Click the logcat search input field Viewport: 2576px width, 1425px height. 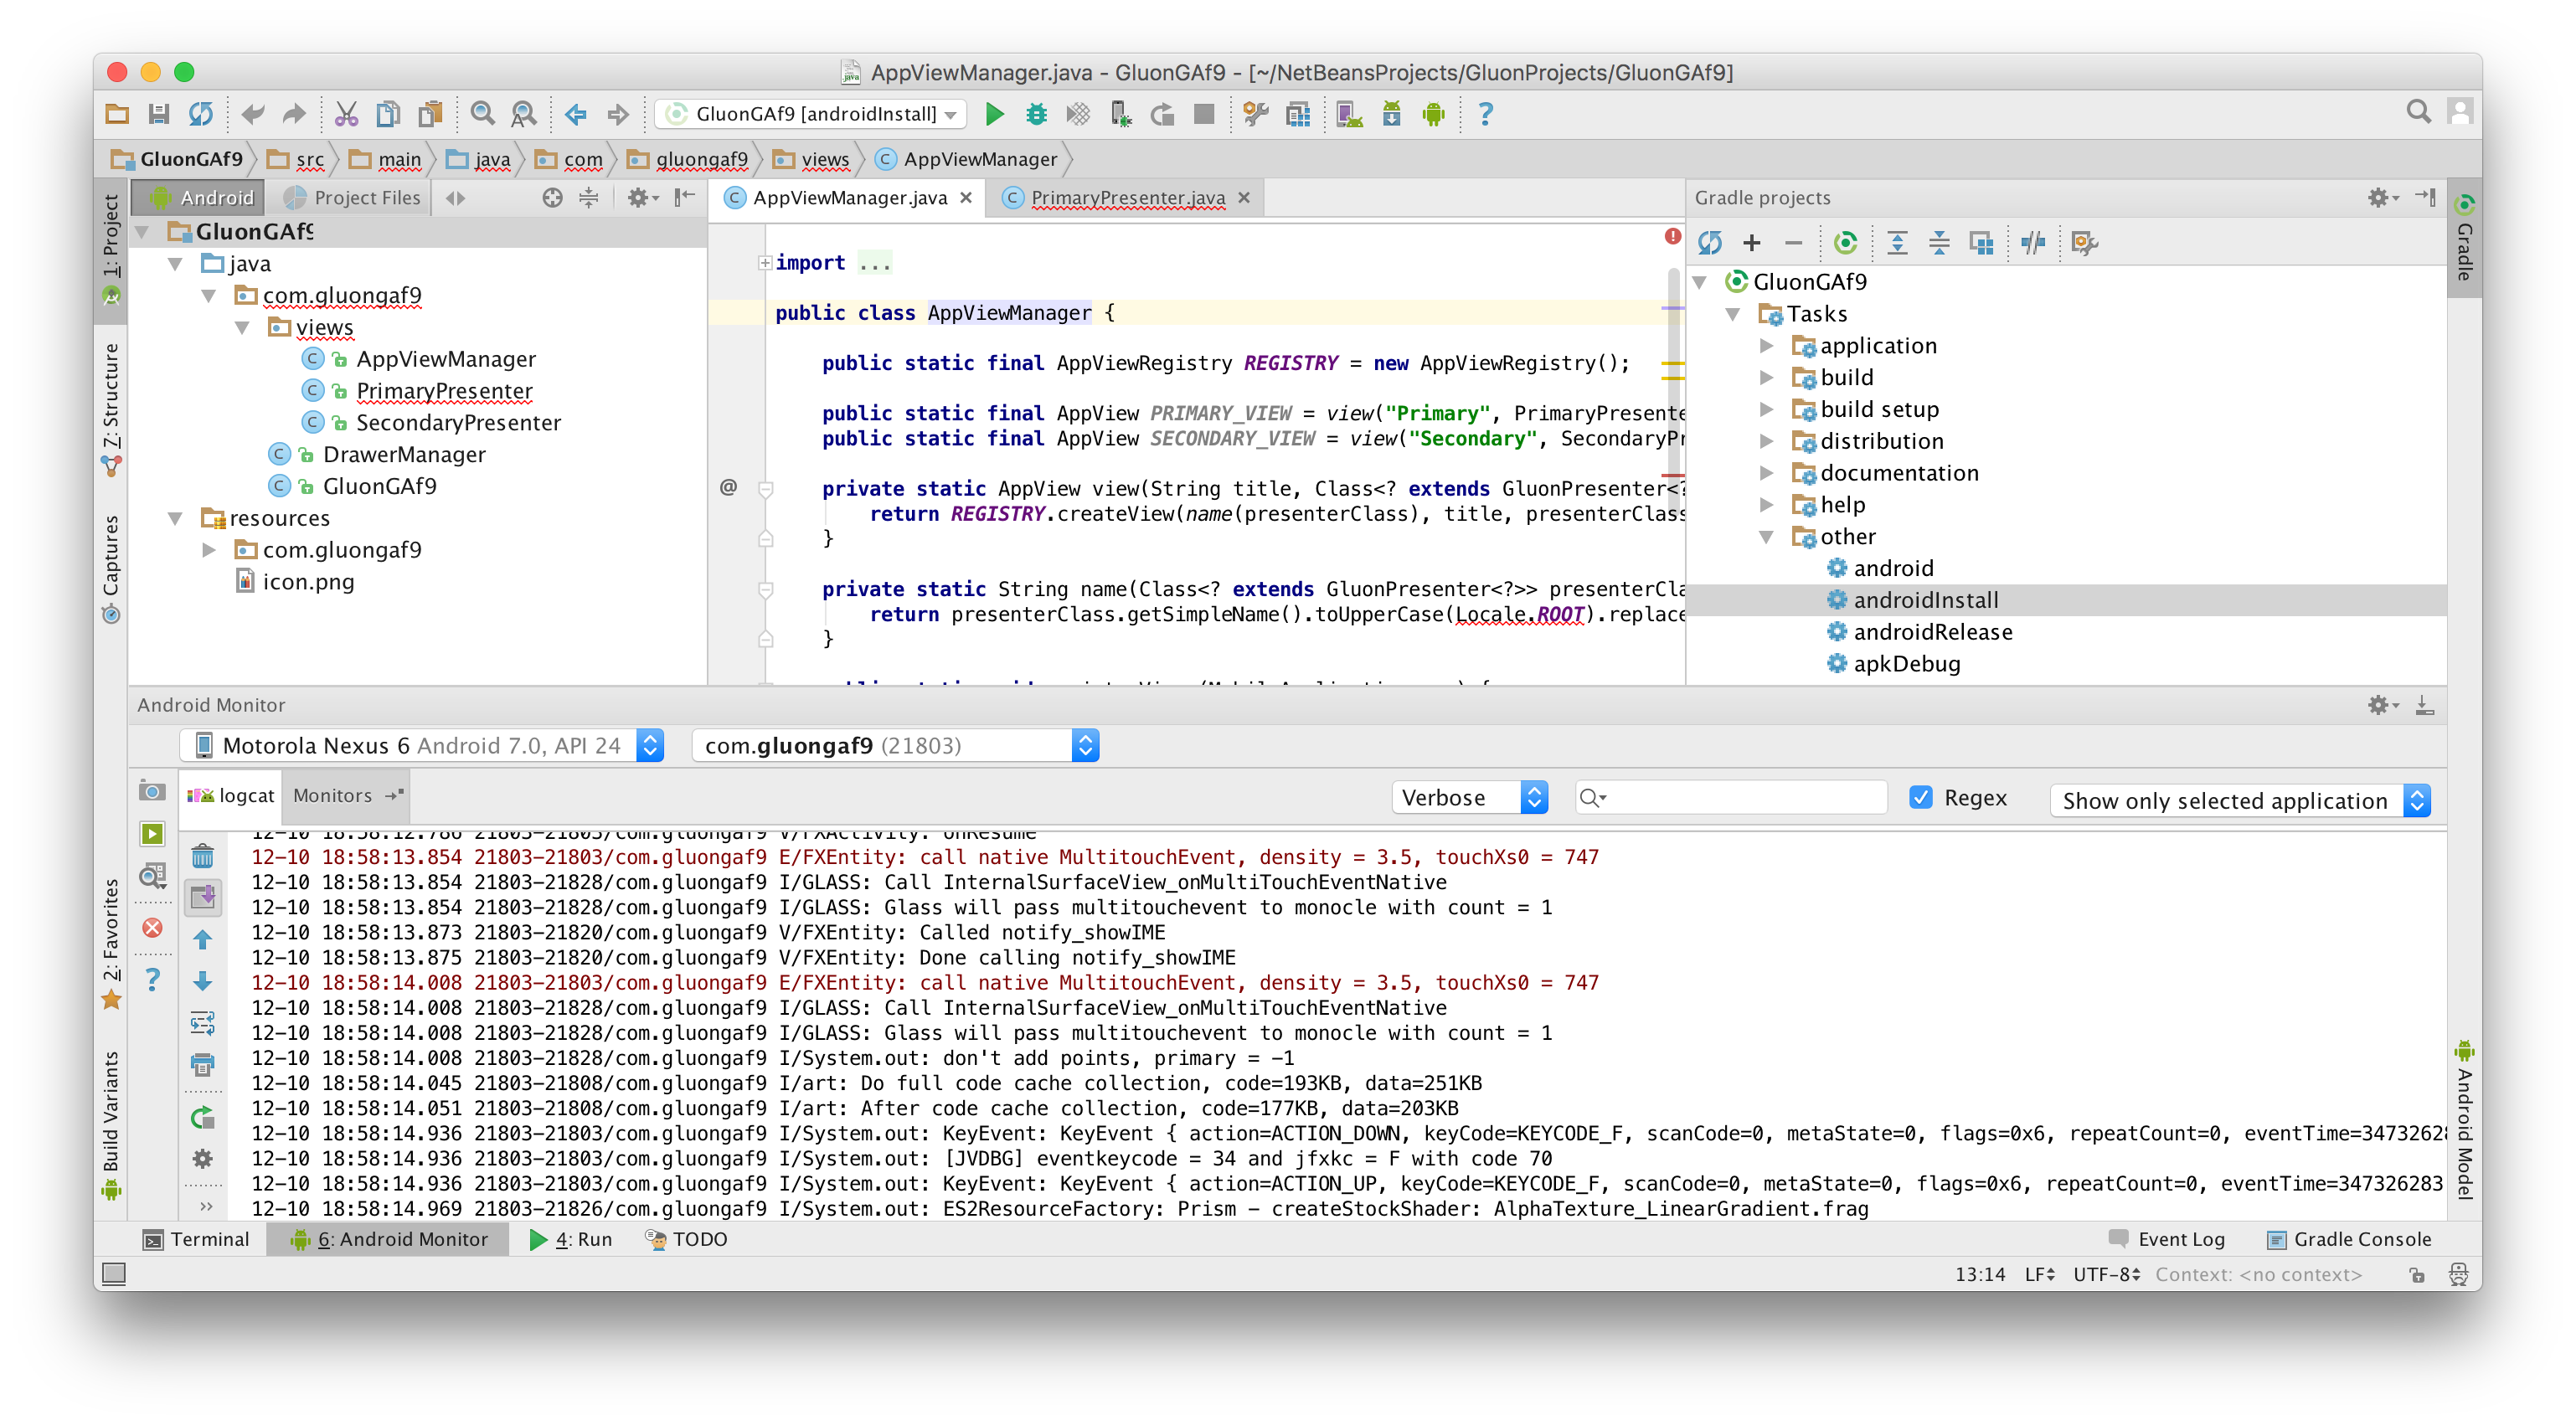point(1740,797)
